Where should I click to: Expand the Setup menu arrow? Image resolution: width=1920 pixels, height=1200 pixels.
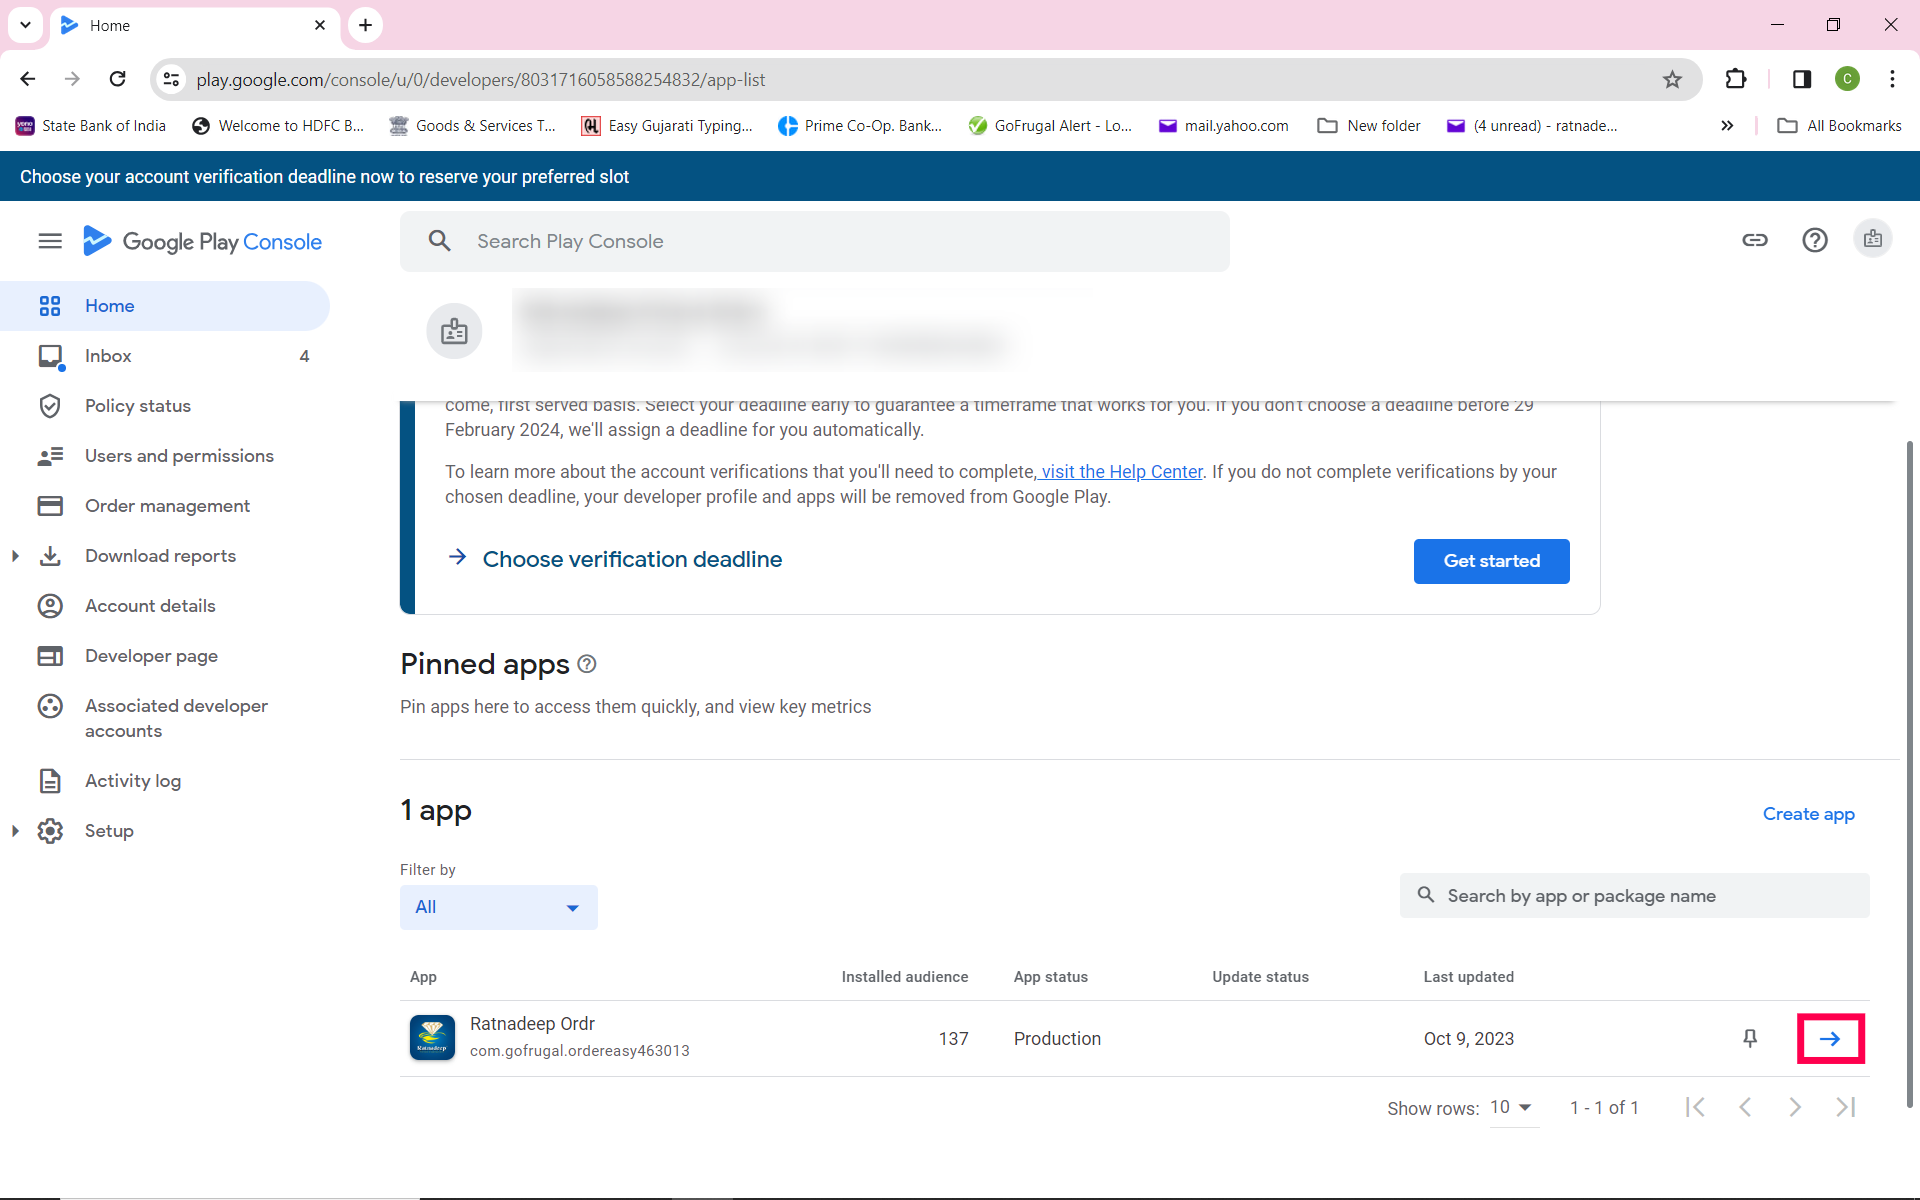[15, 831]
